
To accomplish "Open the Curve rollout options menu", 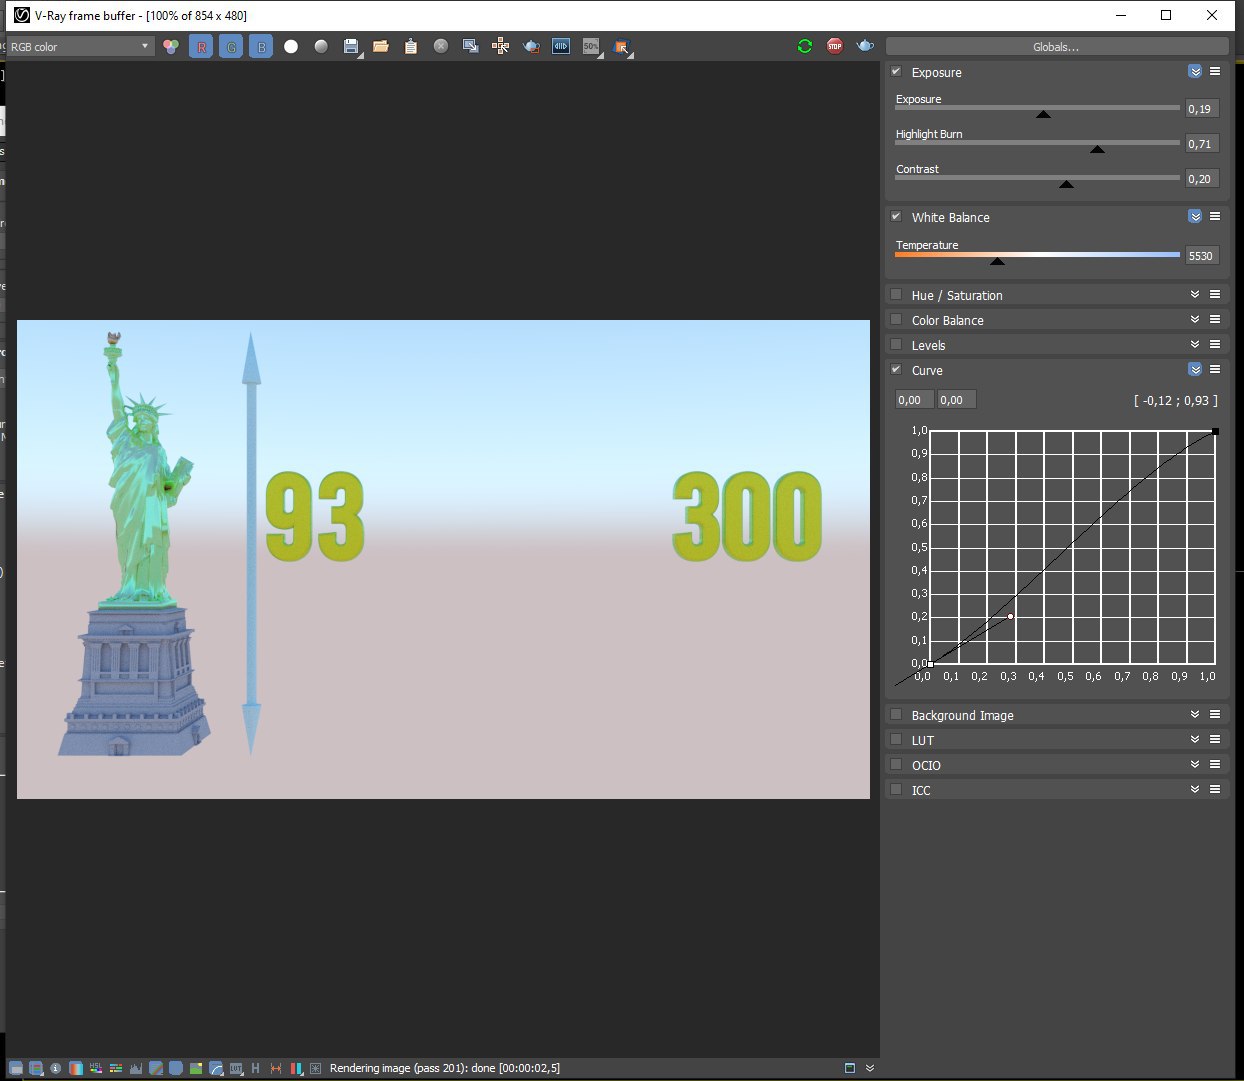I will 1215,370.
